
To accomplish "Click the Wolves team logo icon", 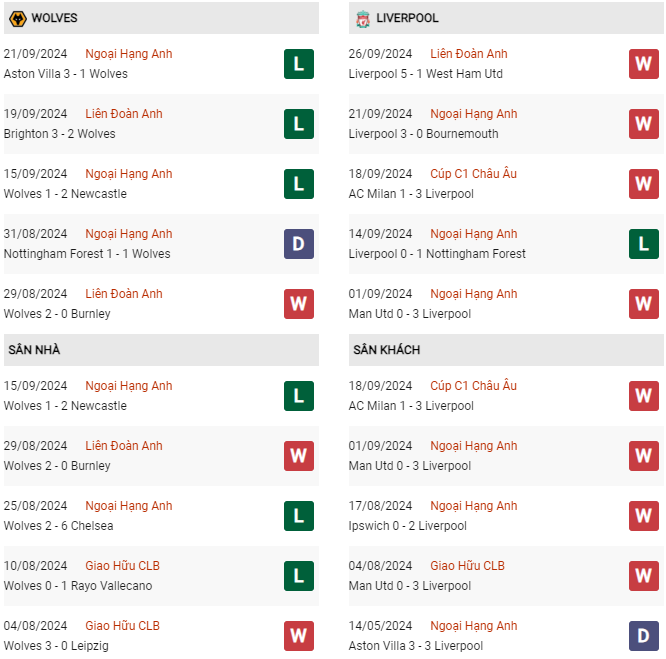I will (x=16, y=18).
